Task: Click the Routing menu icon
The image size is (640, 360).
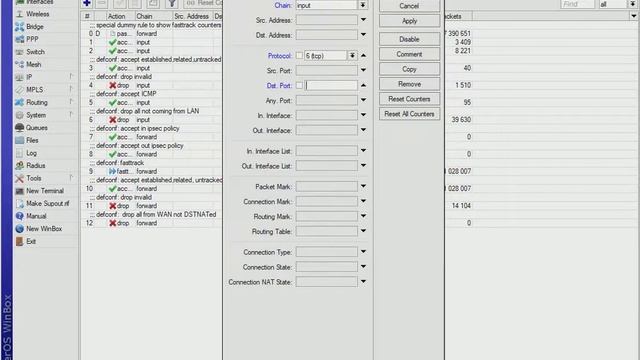Action: pos(19,102)
